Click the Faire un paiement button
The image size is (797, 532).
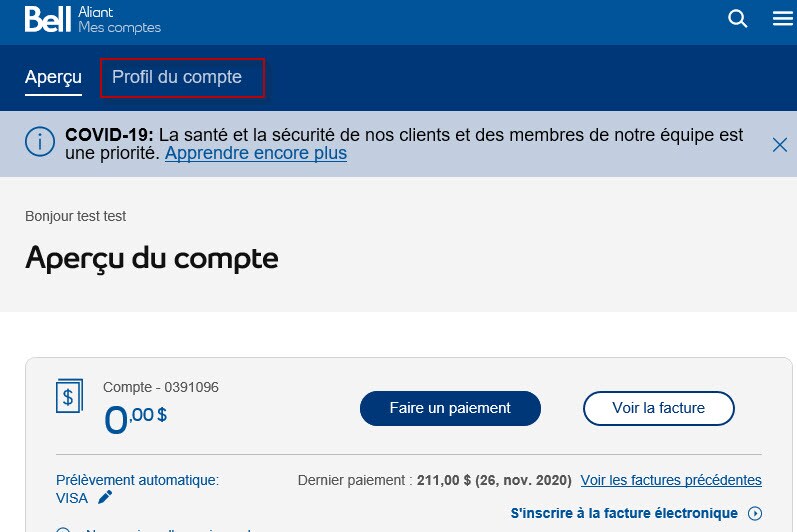click(450, 408)
